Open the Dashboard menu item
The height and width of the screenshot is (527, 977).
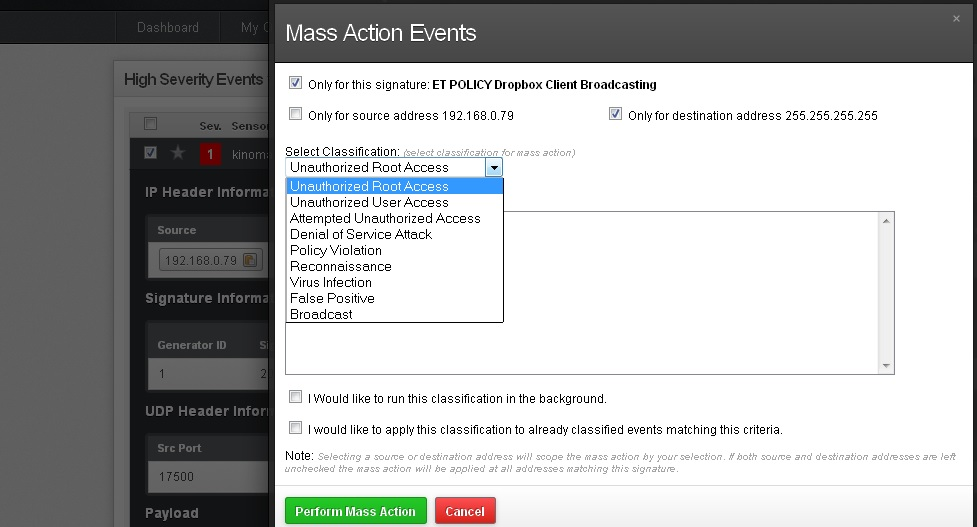tap(168, 27)
